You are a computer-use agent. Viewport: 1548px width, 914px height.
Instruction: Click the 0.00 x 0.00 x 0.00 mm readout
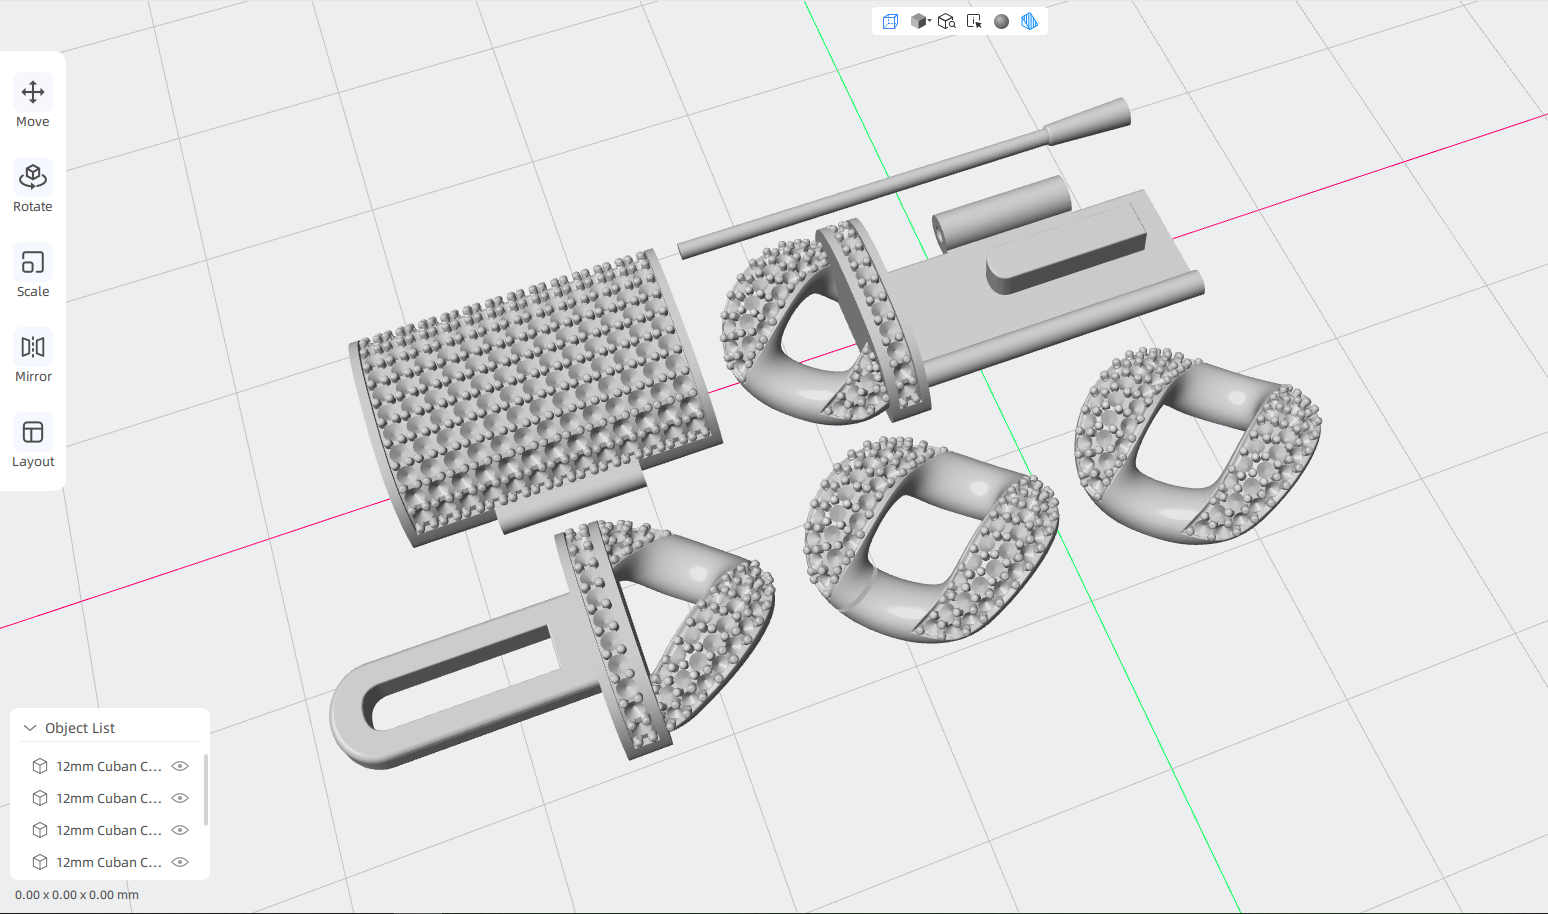pyautogui.click(x=77, y=895)
